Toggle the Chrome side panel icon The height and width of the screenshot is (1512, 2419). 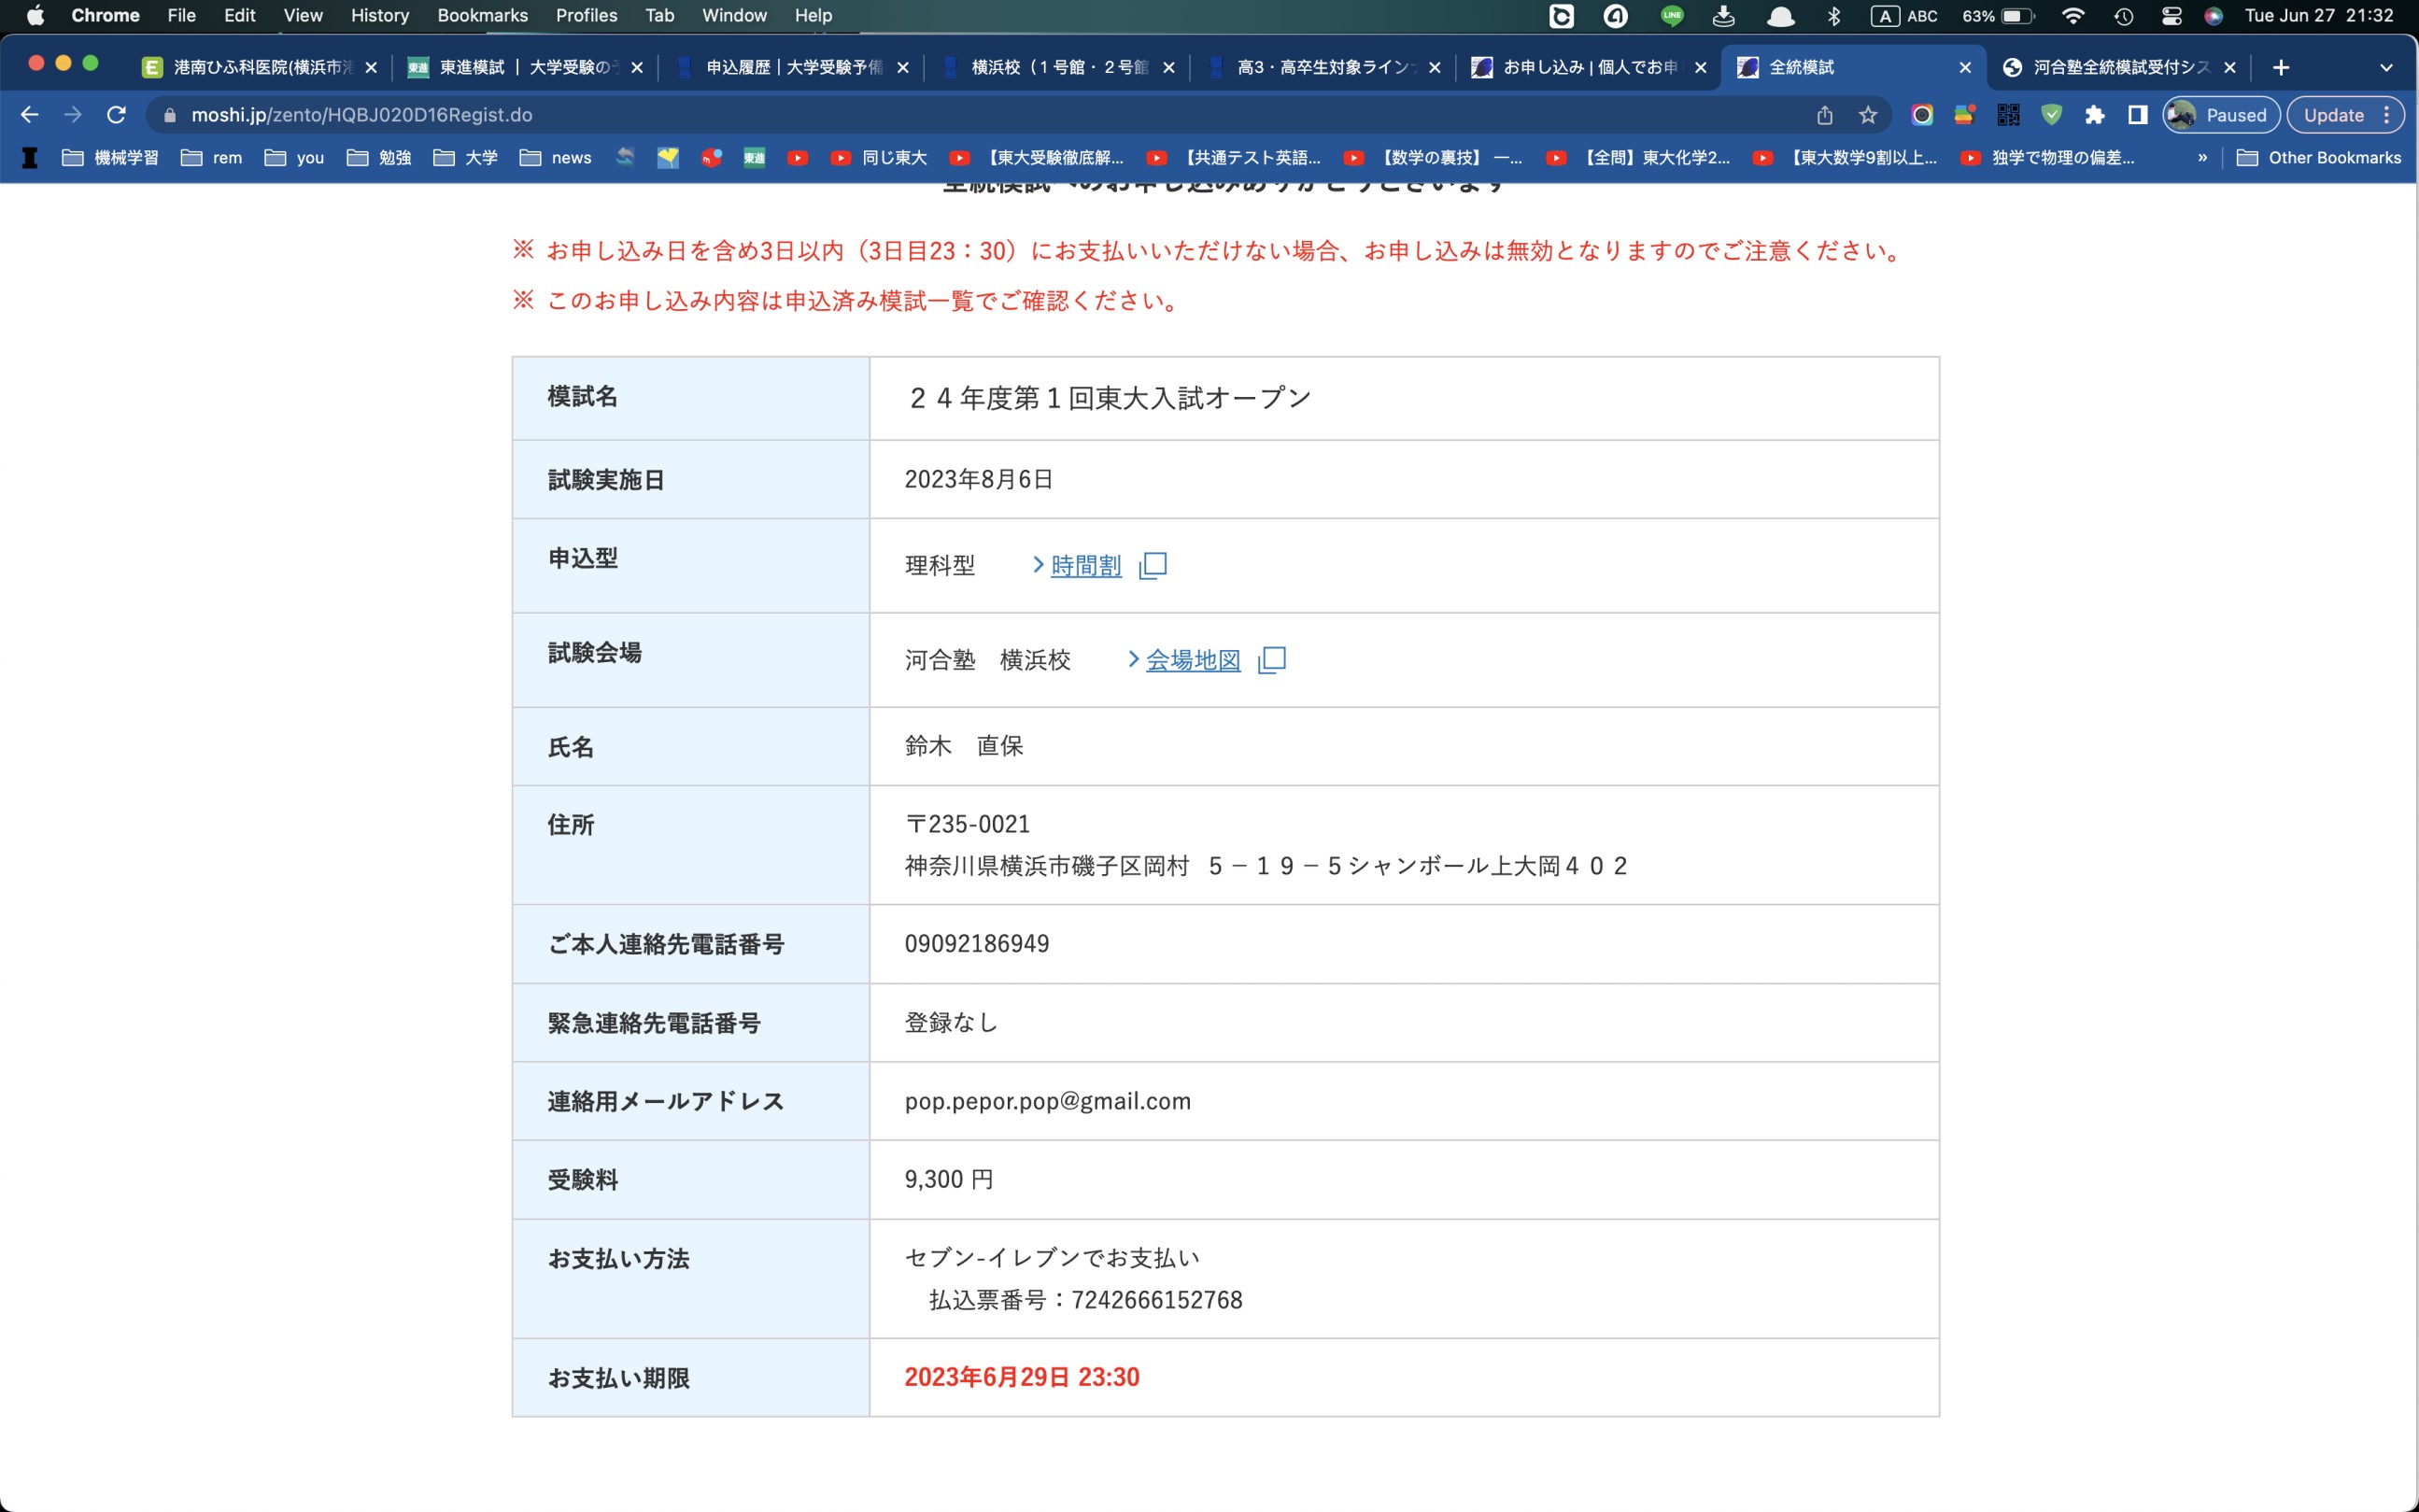click(2137, 115)
